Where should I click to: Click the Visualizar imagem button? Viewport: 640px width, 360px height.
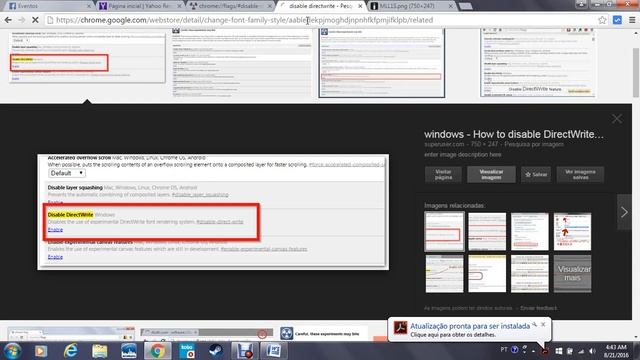coord(491,174)
